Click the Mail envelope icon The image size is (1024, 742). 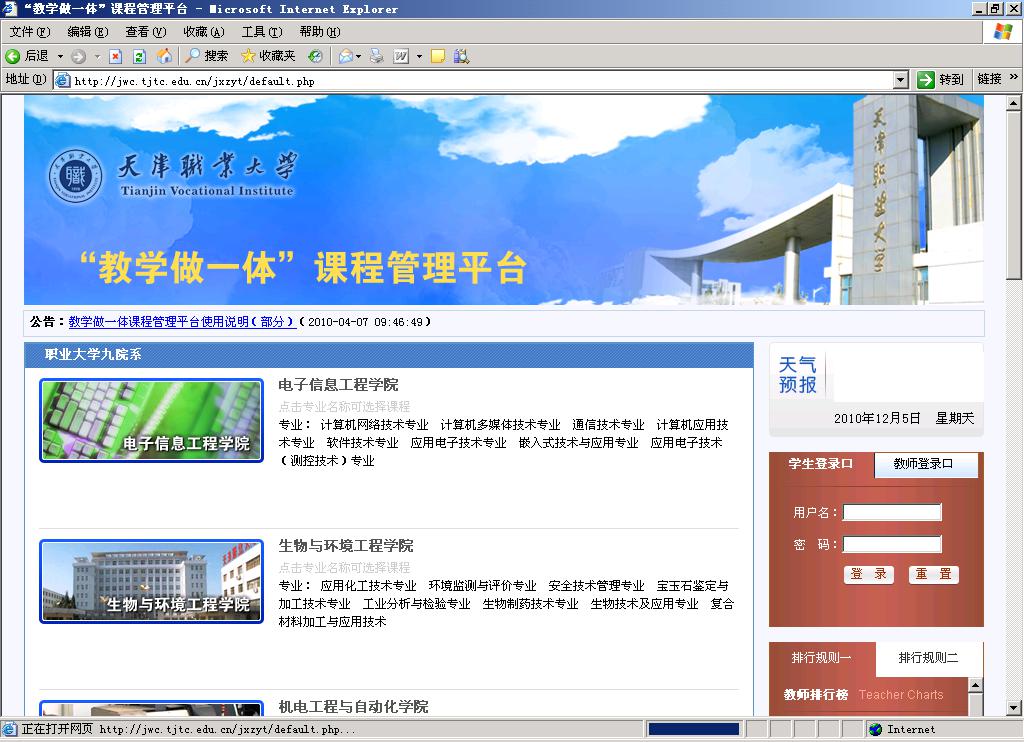click(x=345, y=56)
